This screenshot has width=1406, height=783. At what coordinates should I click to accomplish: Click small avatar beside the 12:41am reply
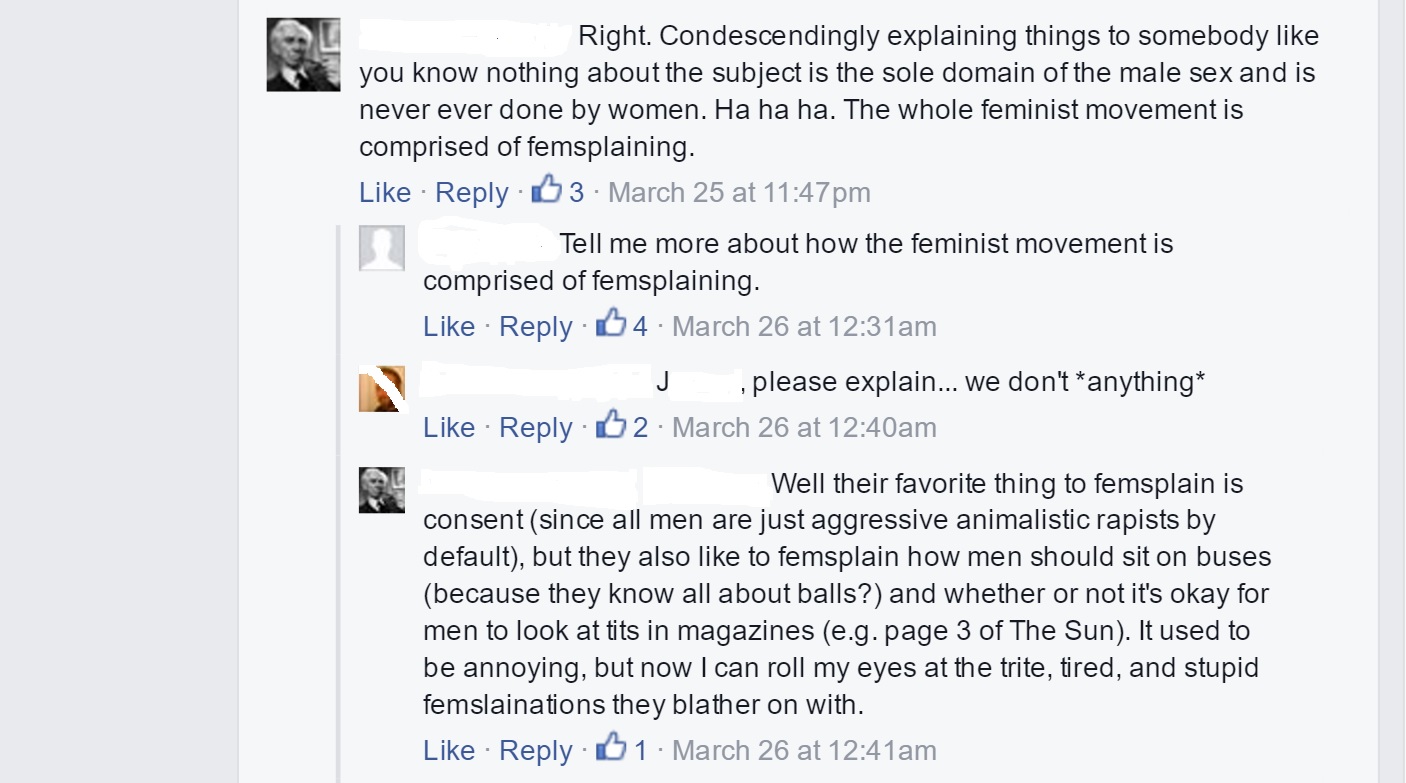(x=382, y=490)
